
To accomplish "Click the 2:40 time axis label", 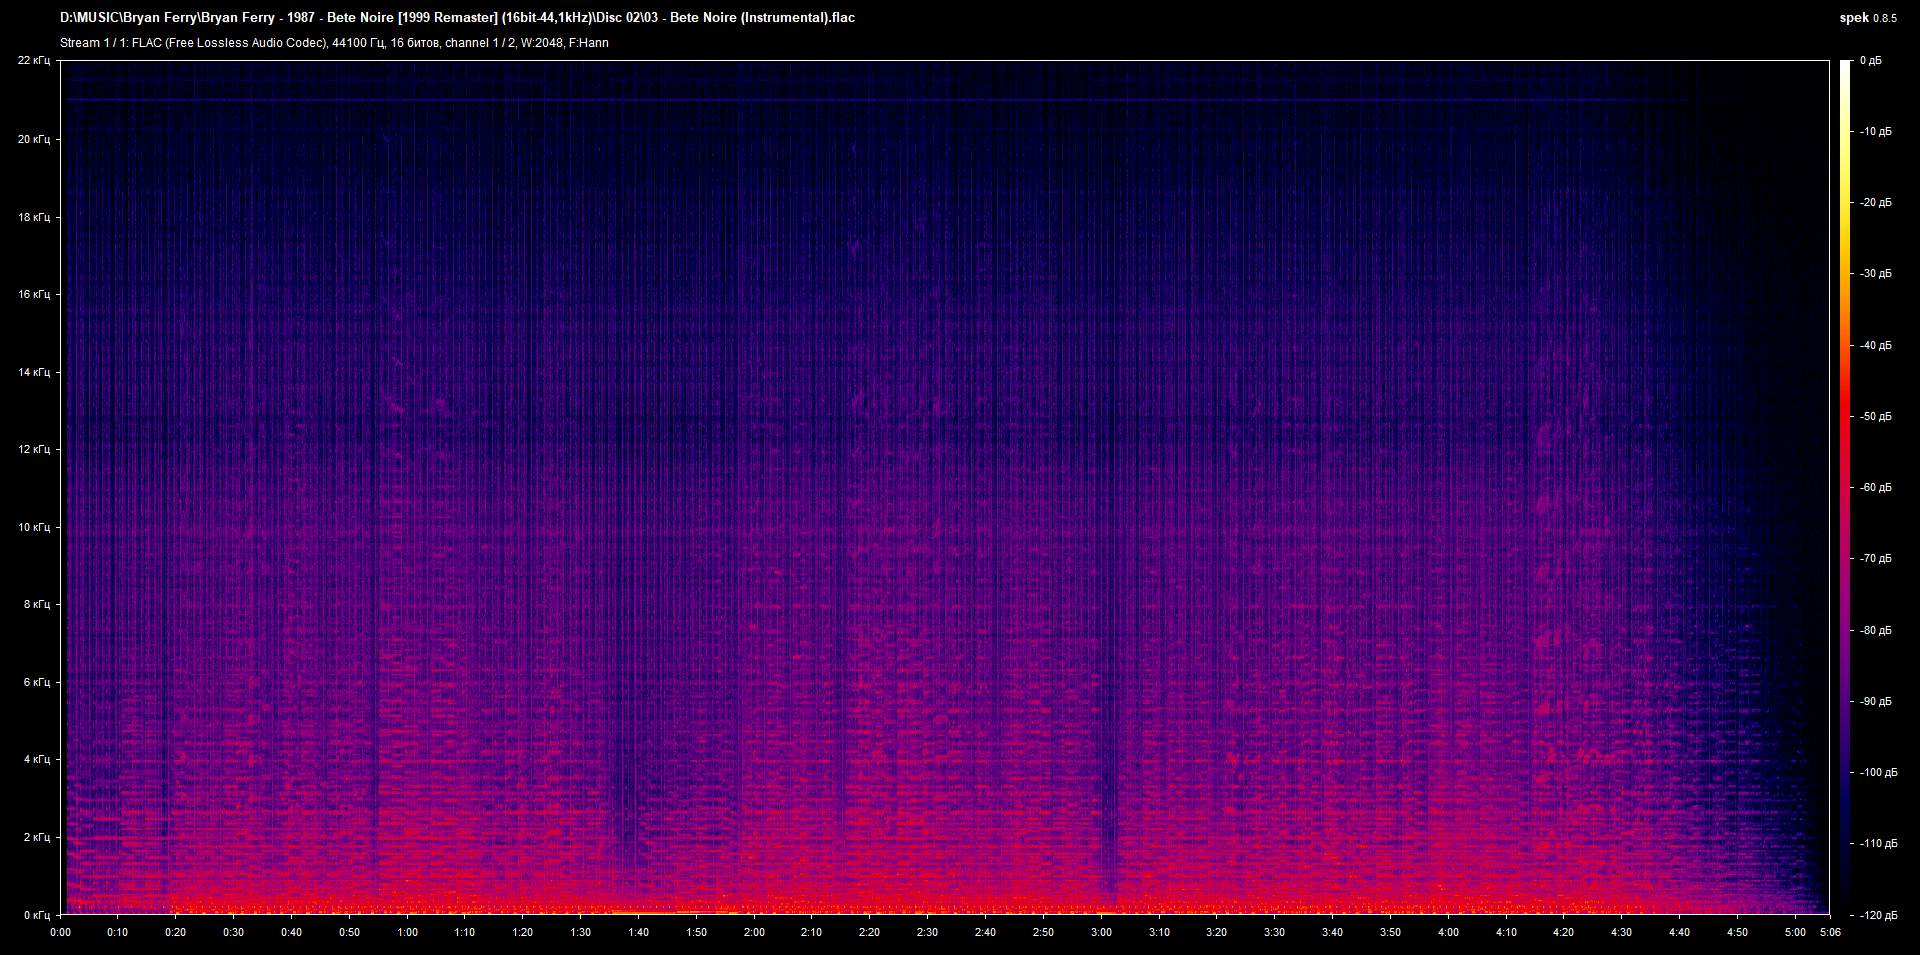I will [985, 932].
